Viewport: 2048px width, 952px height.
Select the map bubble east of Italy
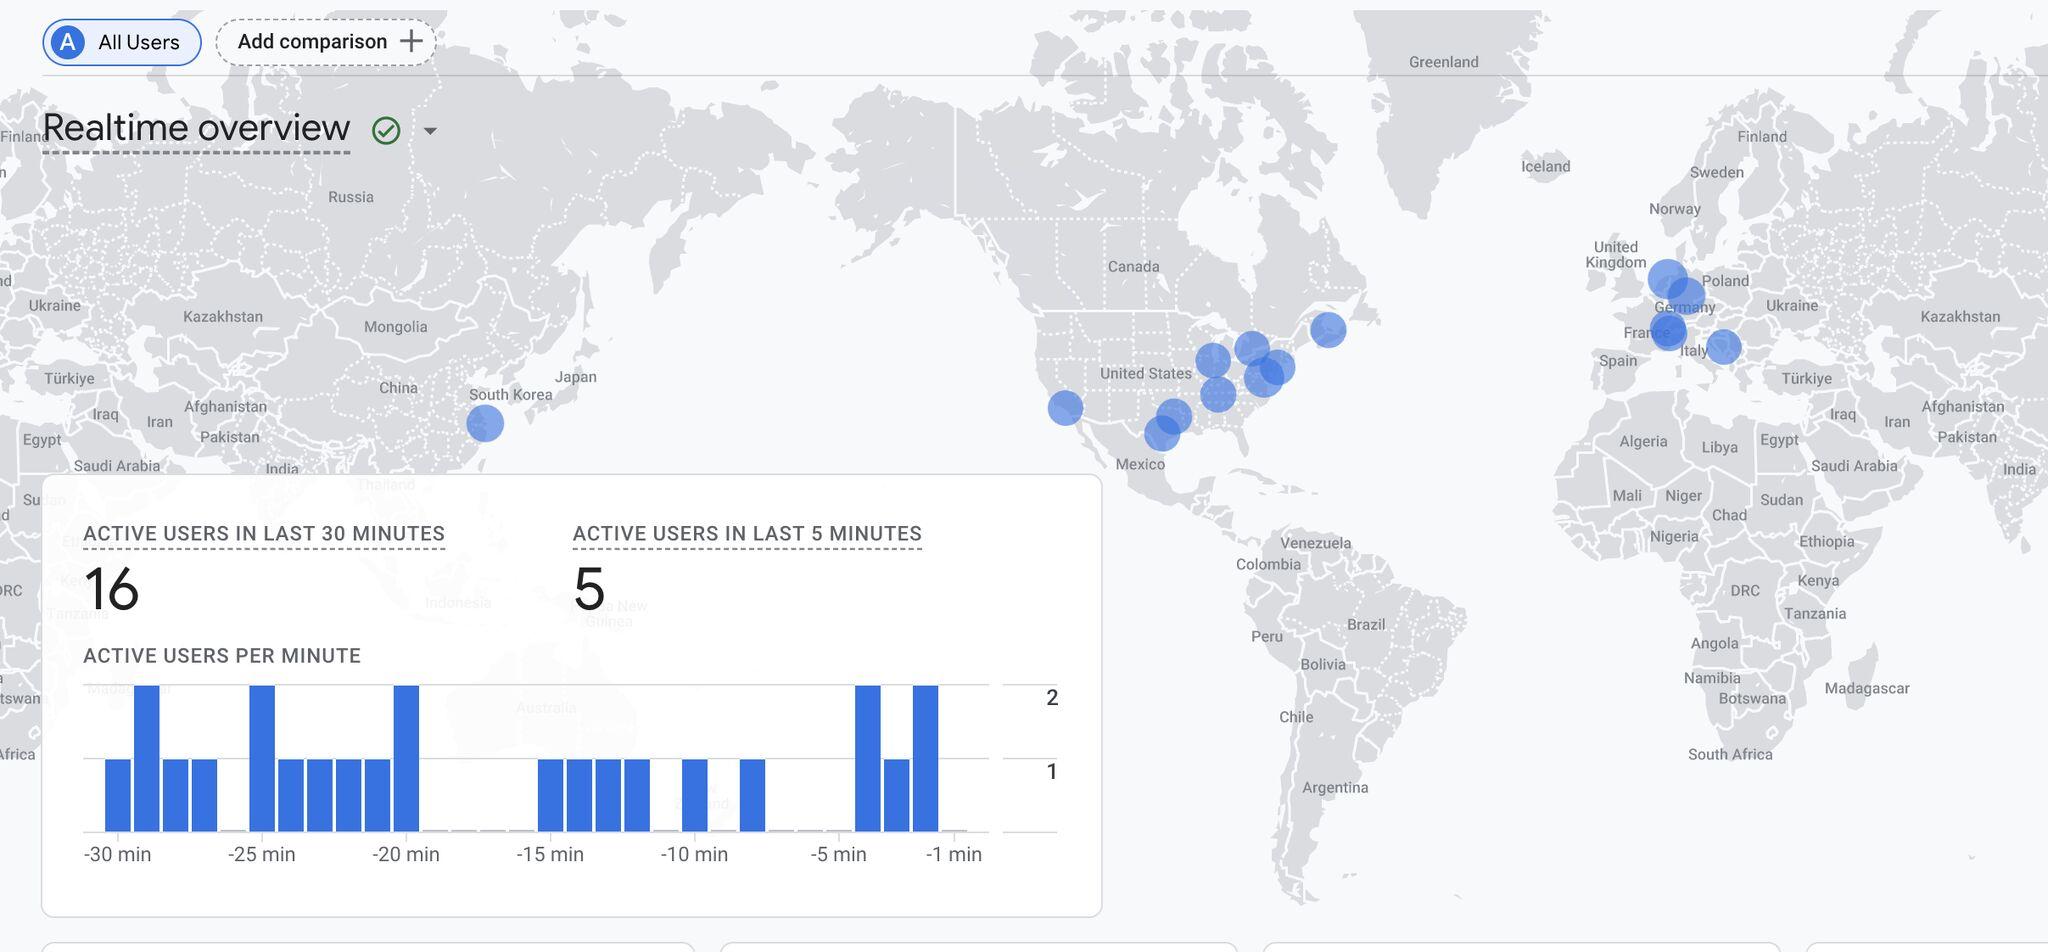pos(1723,347)
